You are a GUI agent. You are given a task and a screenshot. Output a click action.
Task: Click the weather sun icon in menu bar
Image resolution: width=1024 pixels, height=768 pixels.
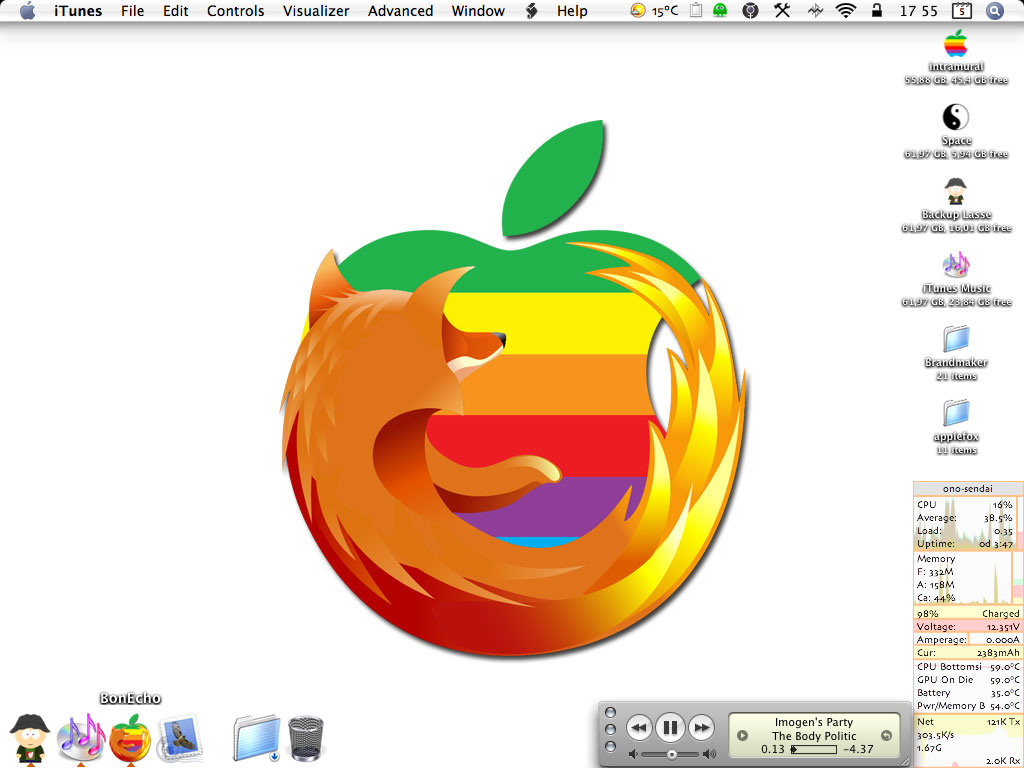click(x=637, y=10)
